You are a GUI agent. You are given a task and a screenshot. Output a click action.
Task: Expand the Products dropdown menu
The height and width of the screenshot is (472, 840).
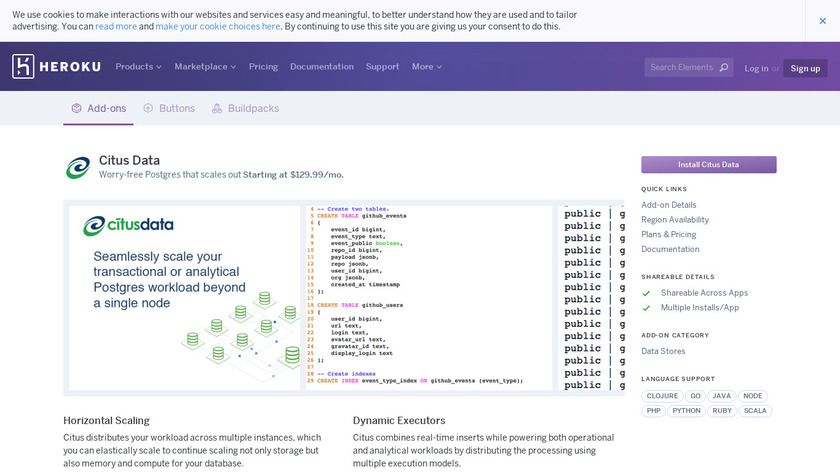click(x=138, y=67)
